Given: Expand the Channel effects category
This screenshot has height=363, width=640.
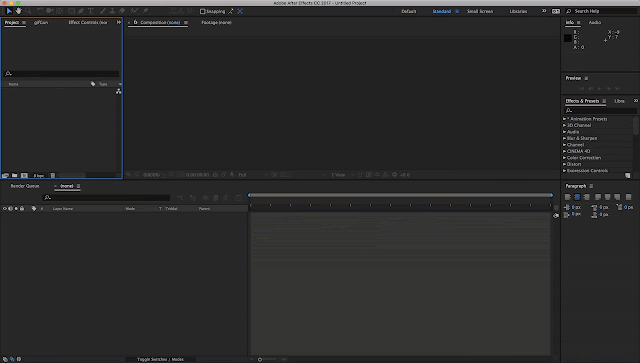Looking at the screenshot, I should [564, 145].
